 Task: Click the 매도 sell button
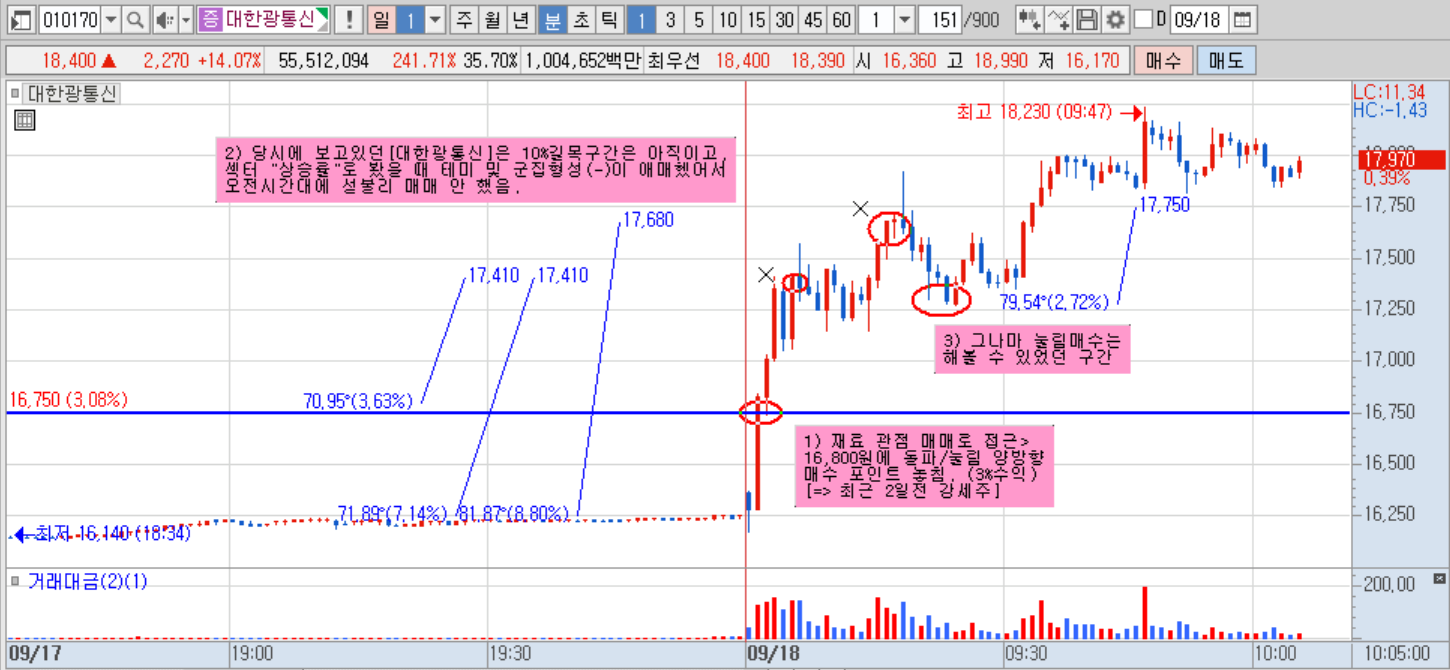(1226, 60)
